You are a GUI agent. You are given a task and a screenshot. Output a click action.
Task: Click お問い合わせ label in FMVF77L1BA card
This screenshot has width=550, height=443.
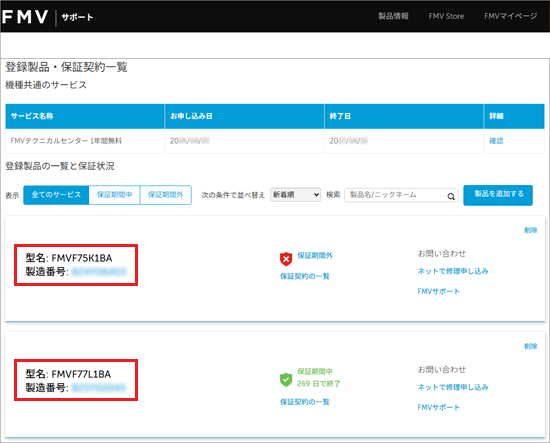pyautogui.click(x=442, y=370)
